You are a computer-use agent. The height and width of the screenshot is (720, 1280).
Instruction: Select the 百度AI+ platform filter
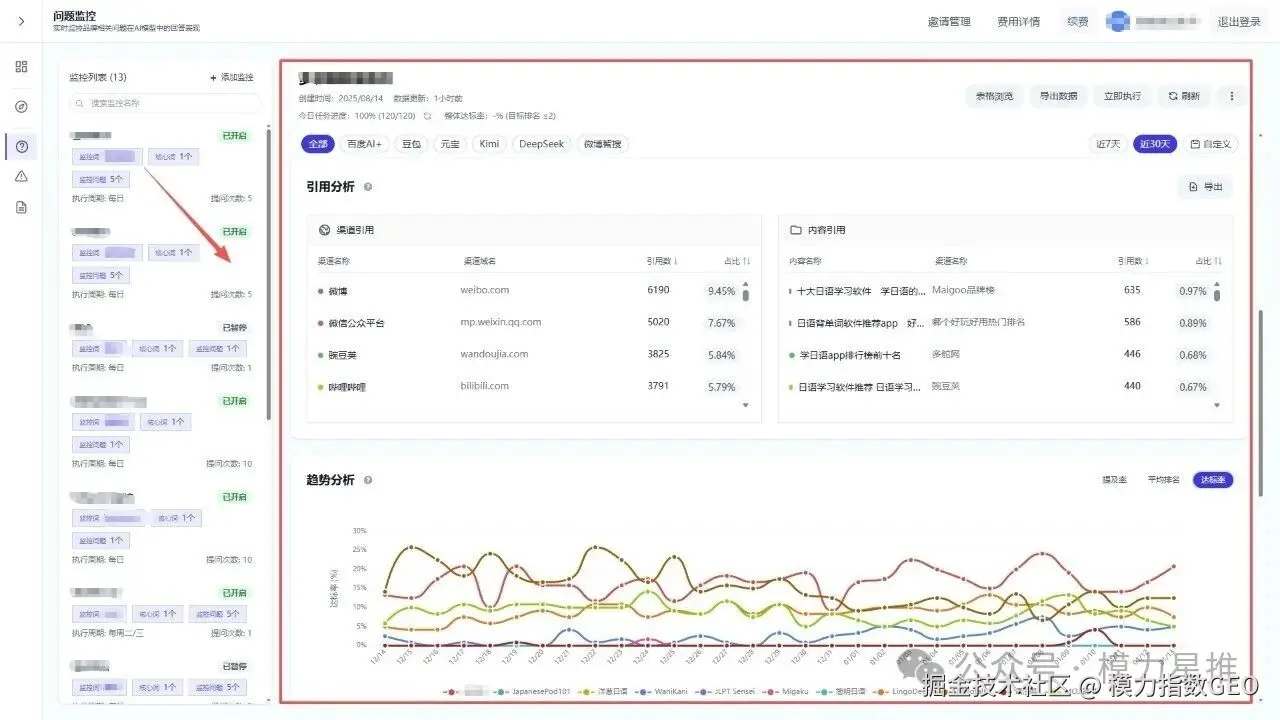click(x=364, y=144)
